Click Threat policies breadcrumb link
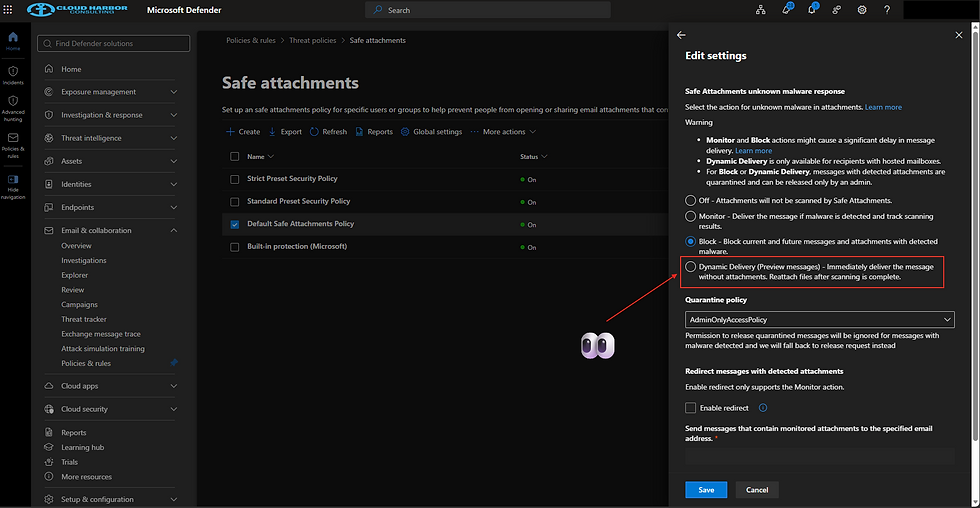 [x=312, y=41]
